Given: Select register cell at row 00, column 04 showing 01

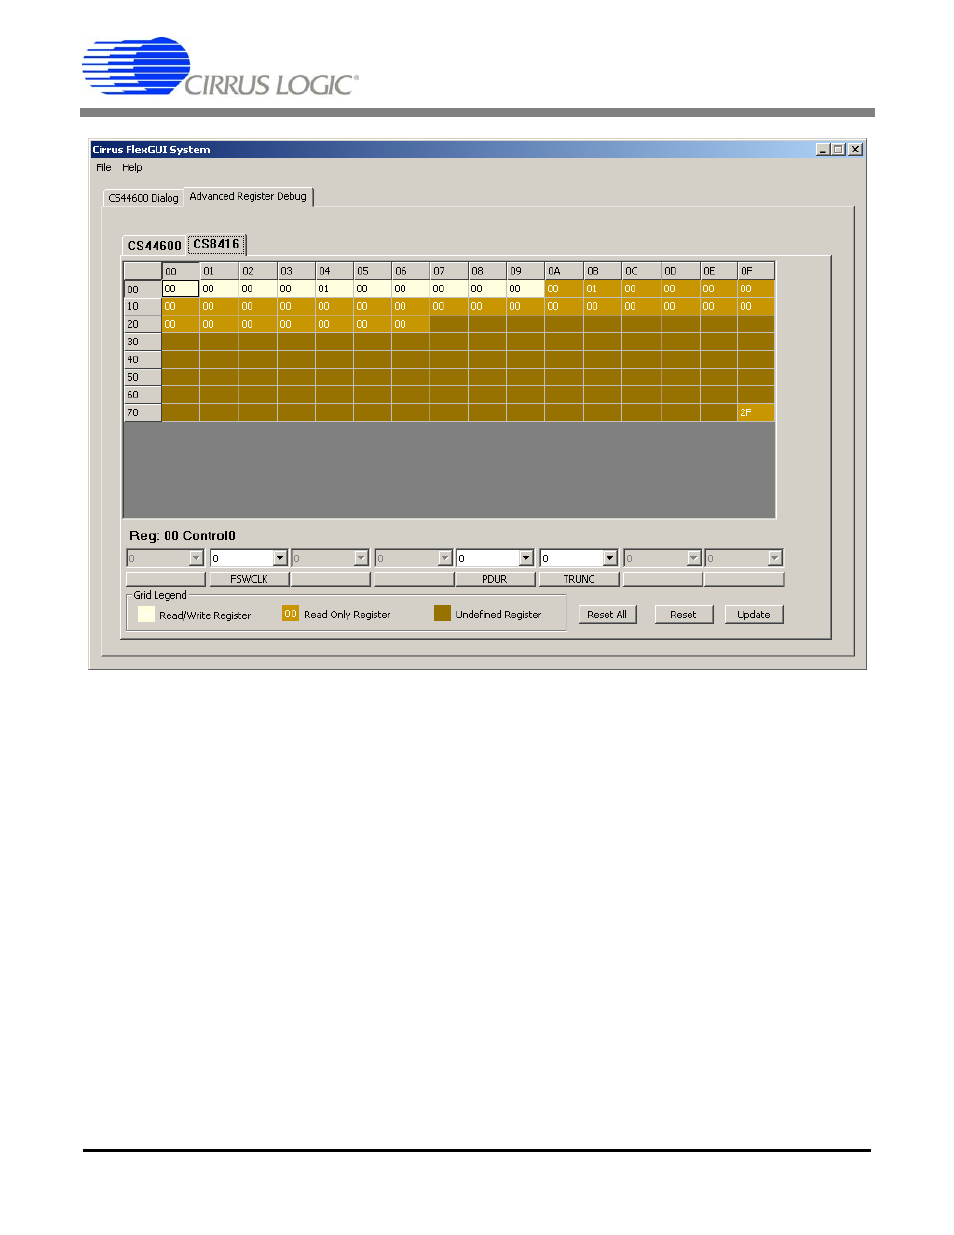Looking at the screenshot, I should [x=335, y=289].
